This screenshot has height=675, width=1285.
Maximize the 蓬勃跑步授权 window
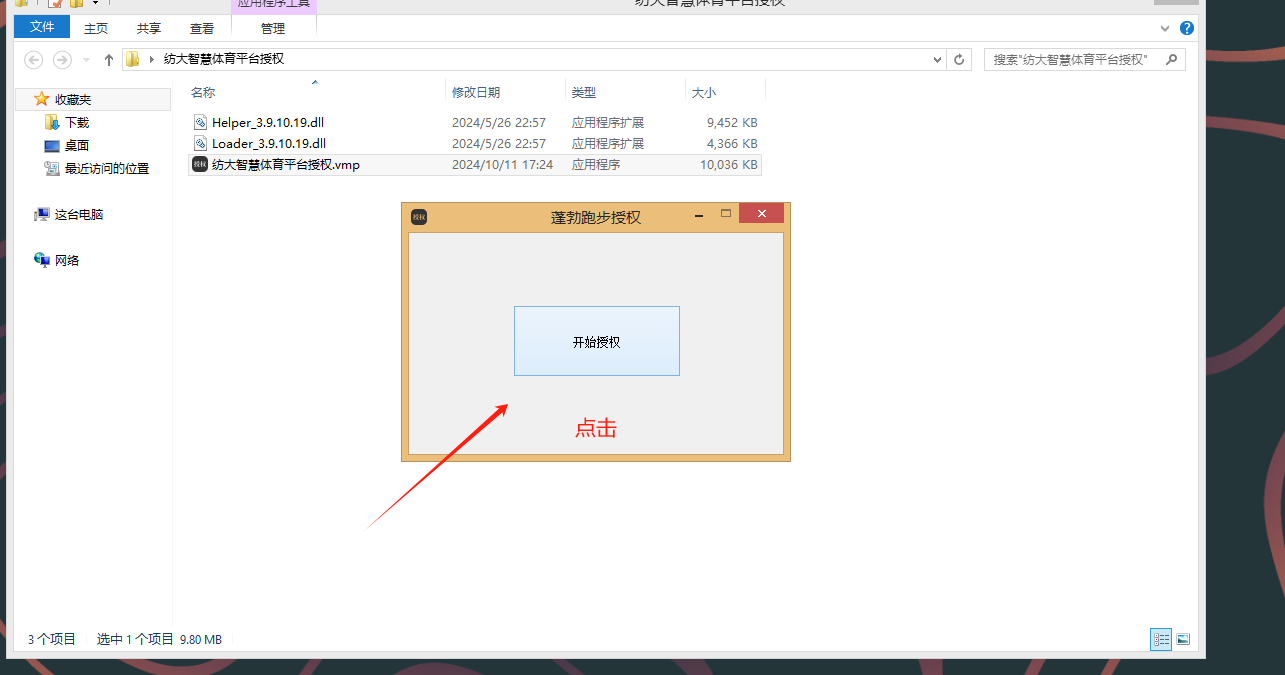coord(726,213)
